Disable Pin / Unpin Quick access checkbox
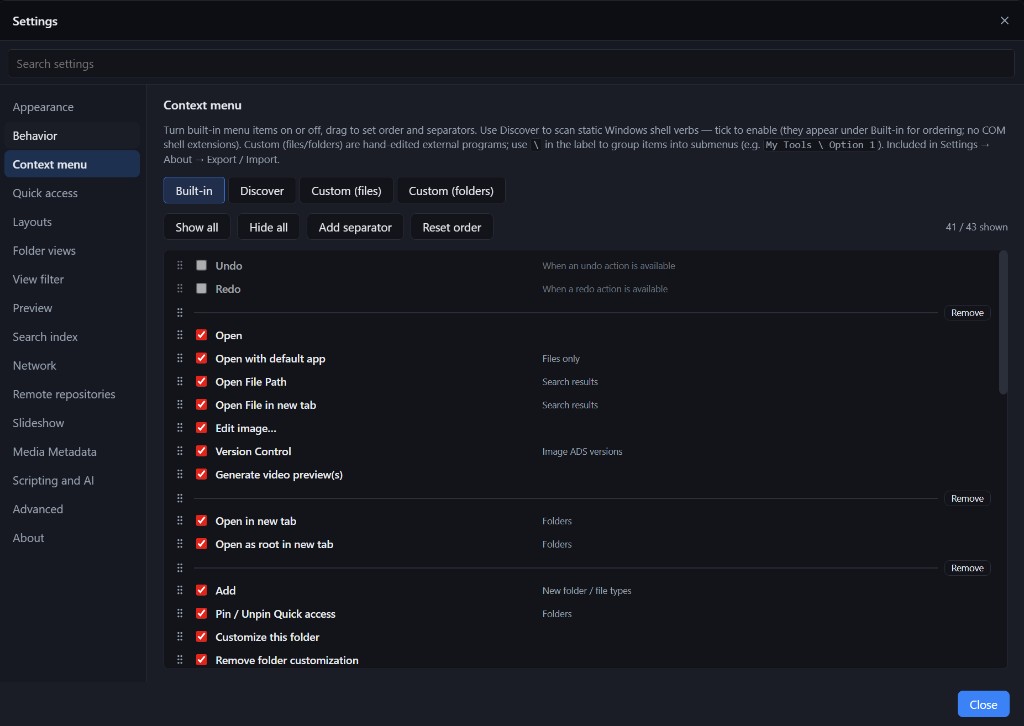 (x=201, y=613)
